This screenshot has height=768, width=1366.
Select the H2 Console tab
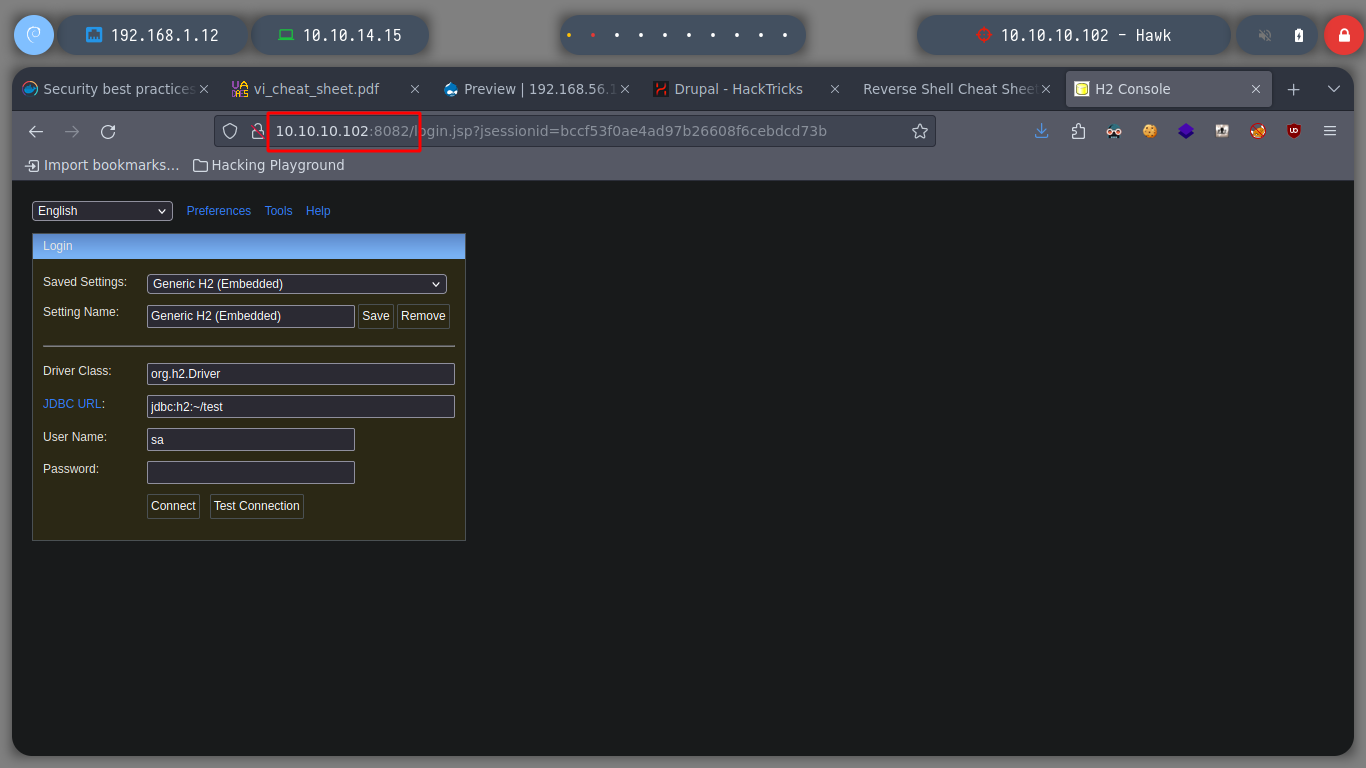[1169, 89]
